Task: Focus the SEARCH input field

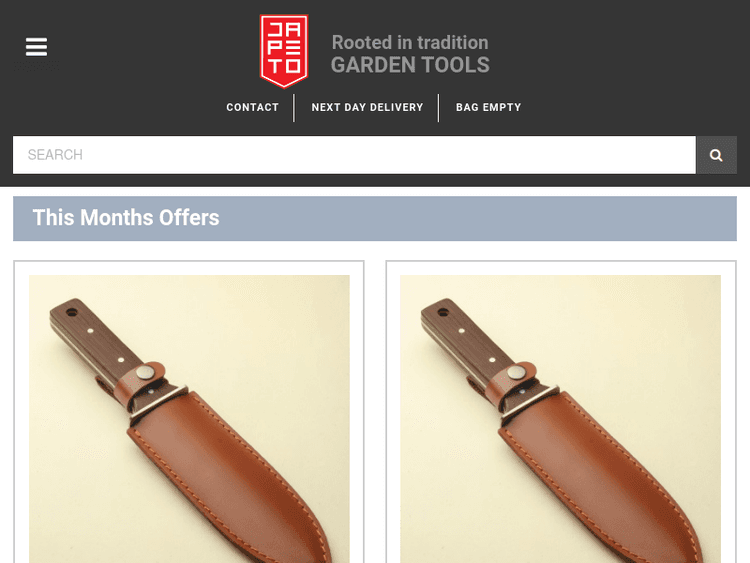Action: click(x=354, y=155)
